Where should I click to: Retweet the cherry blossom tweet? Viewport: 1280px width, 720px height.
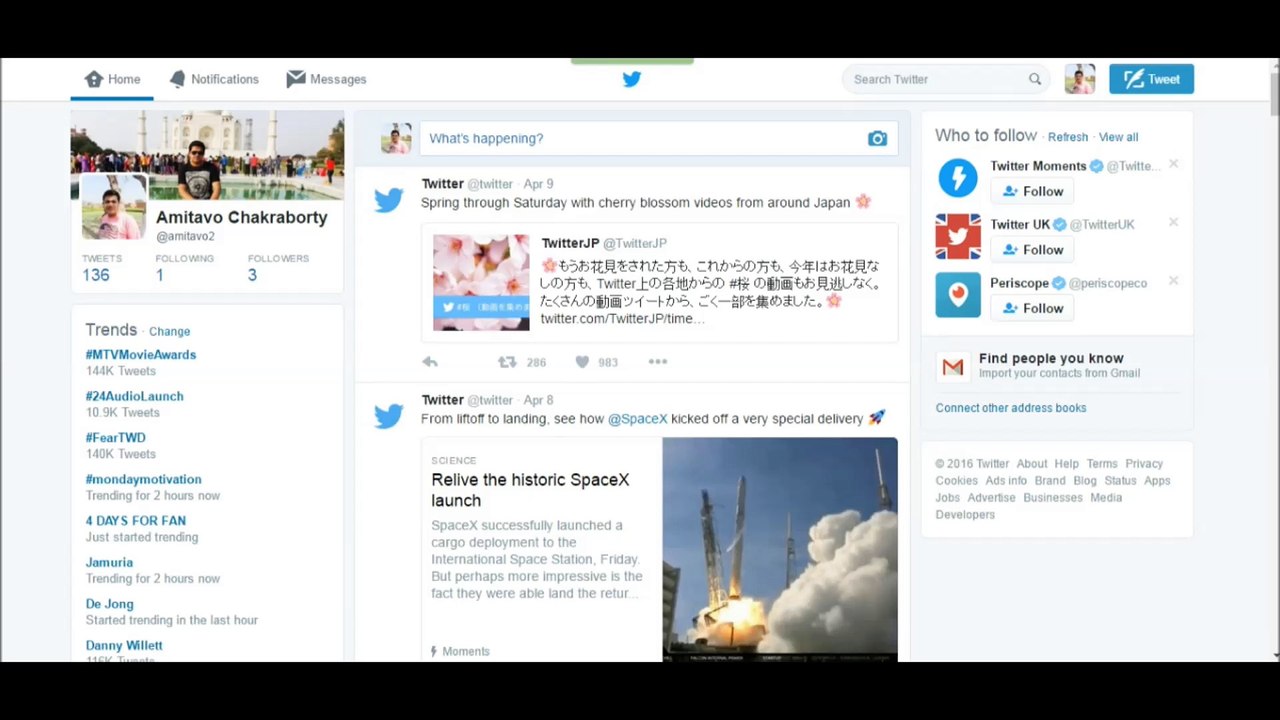pos(507,362)
